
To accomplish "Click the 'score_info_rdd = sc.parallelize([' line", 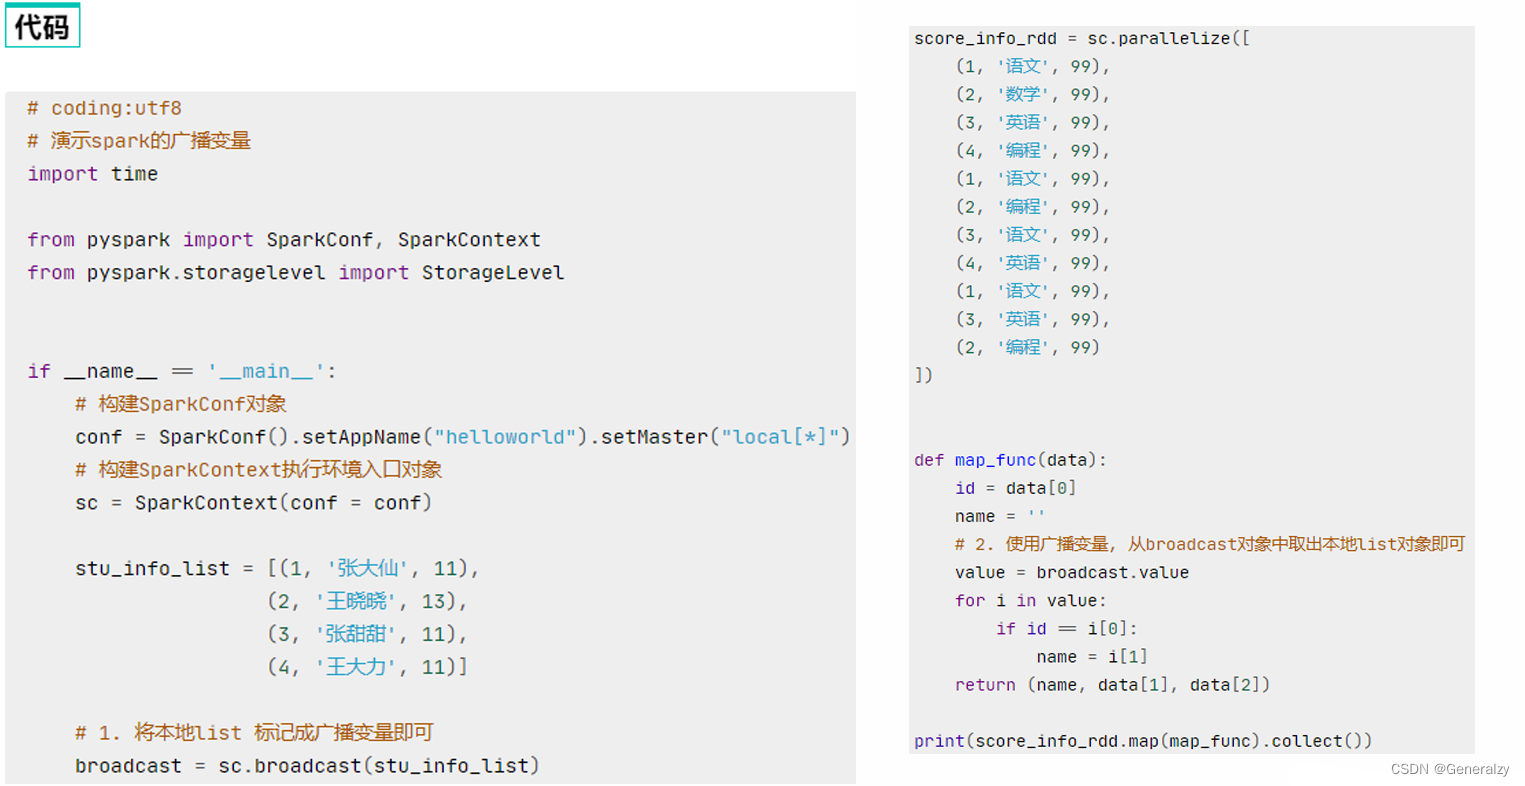I will tap(1083, 38).
